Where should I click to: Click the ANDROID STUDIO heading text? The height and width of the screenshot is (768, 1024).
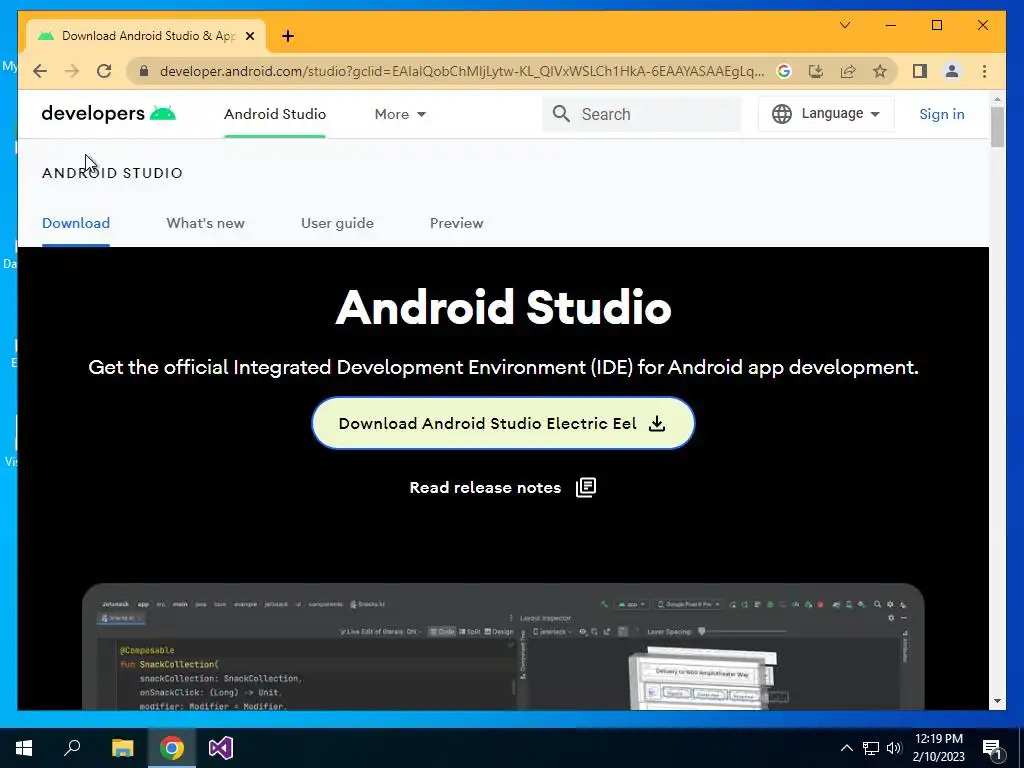click(112, 173)
